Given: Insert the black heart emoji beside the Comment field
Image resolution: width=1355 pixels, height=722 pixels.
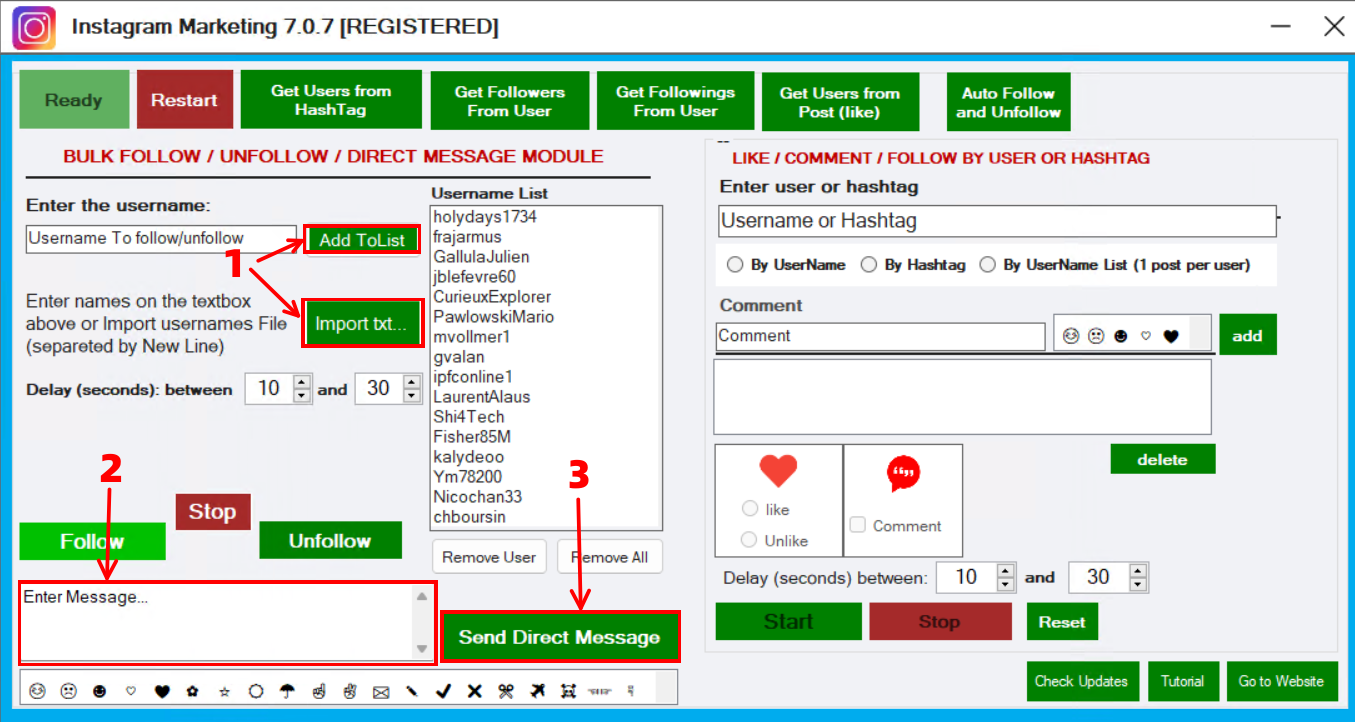Looking at the screenshot, I should click(1171, 336).
